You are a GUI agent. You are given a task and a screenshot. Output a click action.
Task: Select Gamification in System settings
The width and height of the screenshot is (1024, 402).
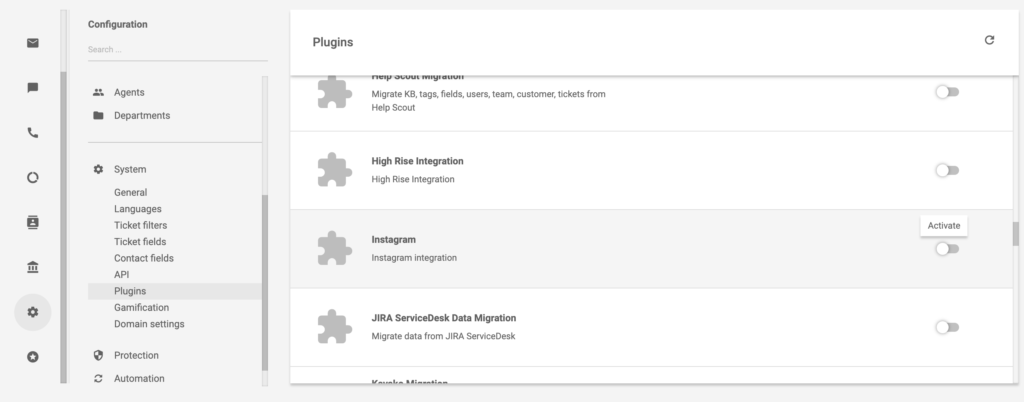pyautogui.click(x=141, y=307)
